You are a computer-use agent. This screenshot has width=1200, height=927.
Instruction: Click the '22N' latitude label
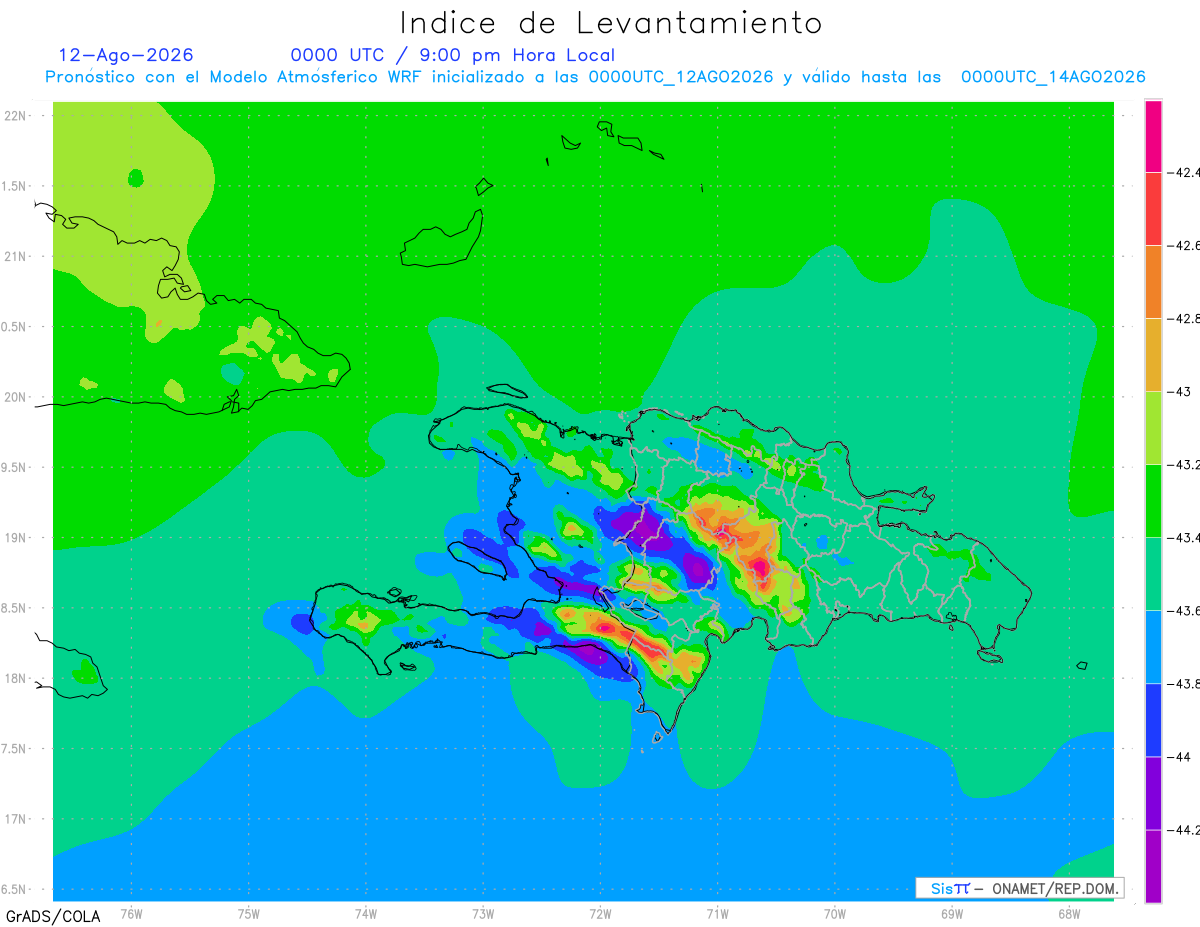tap(16, 116)
